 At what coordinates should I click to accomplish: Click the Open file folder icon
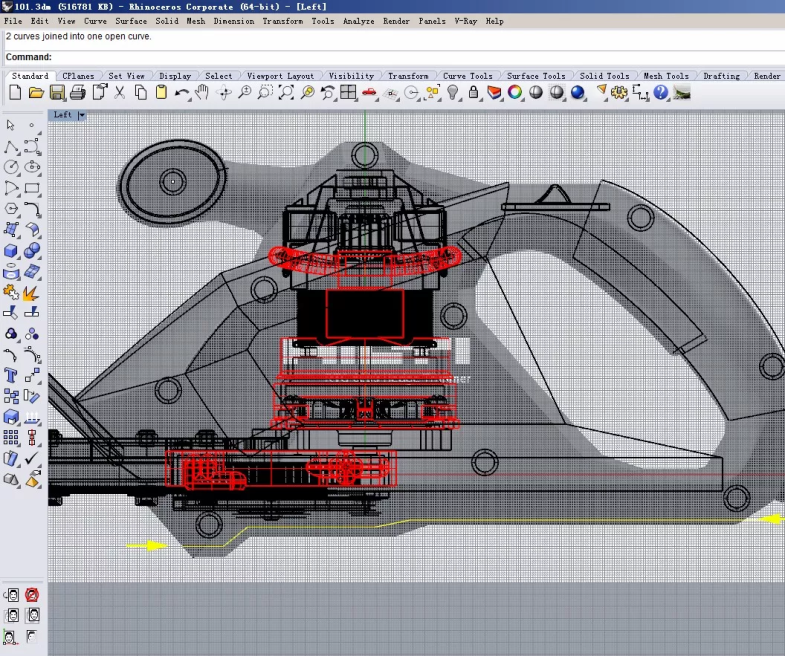(36, 92)
